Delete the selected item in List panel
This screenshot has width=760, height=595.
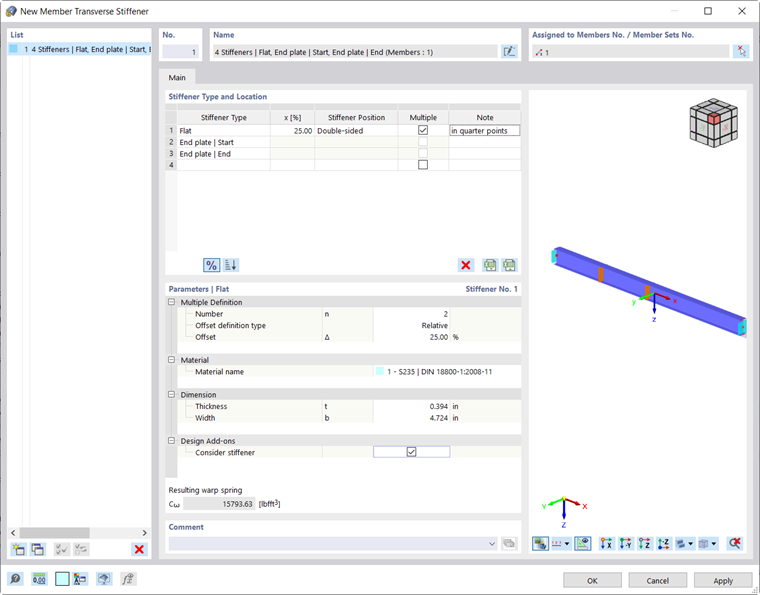pos(139,549)
